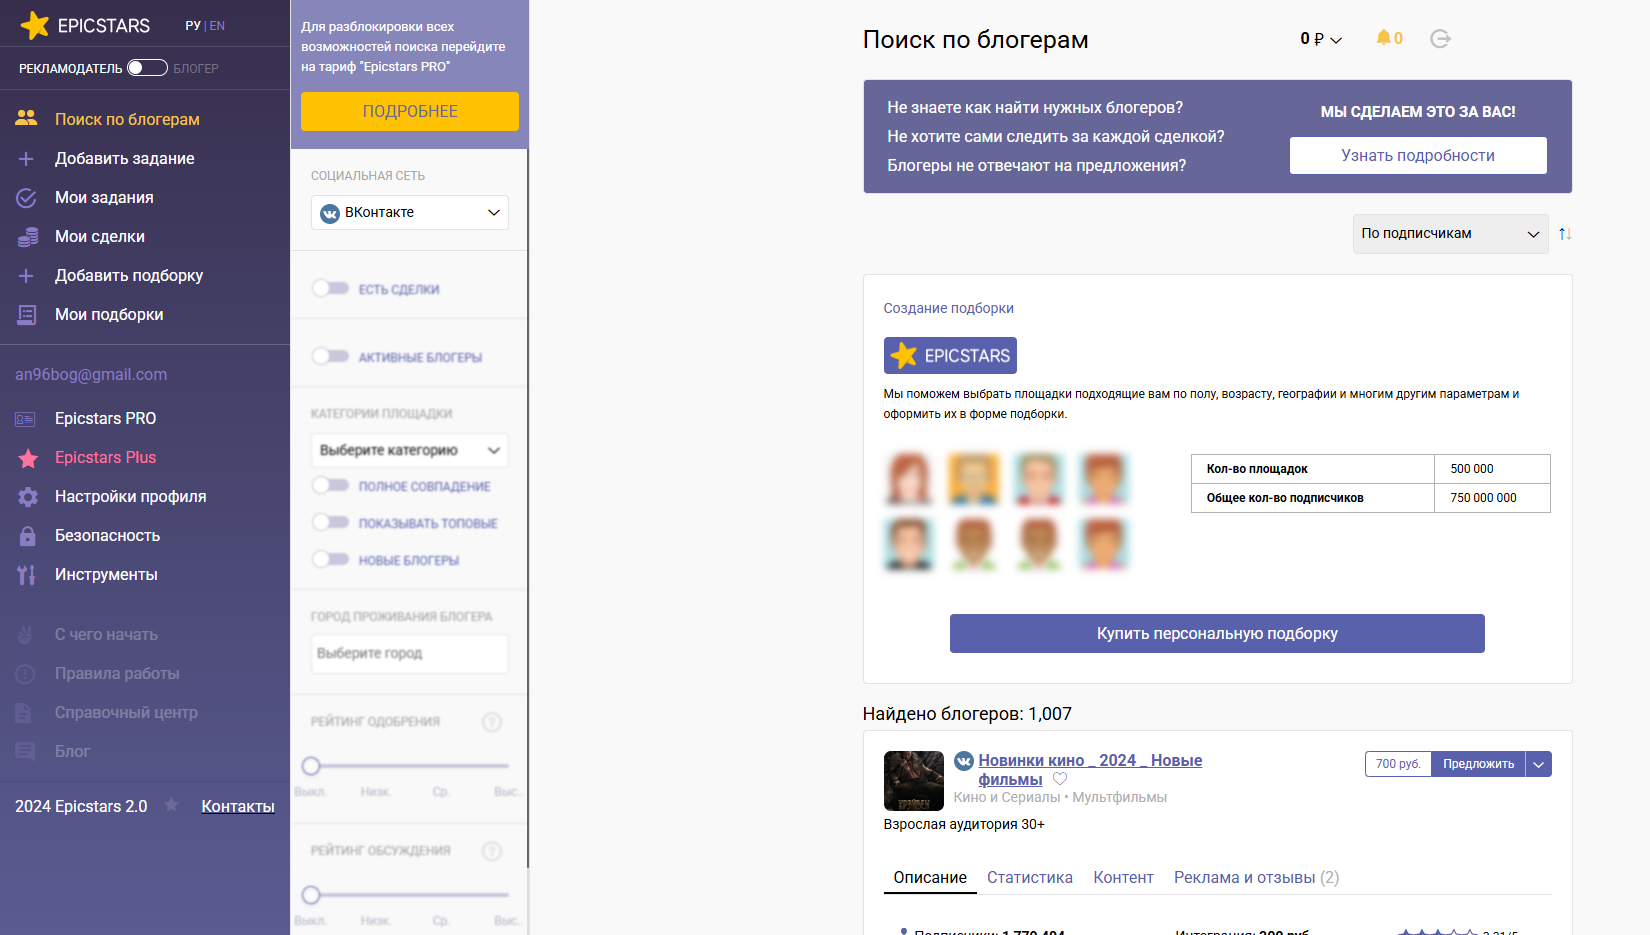Image resolution: width=1650 pixels, height=935 pixels.
Task: Open the Реклама и отзывы tab
Action: click(1256, 877)
